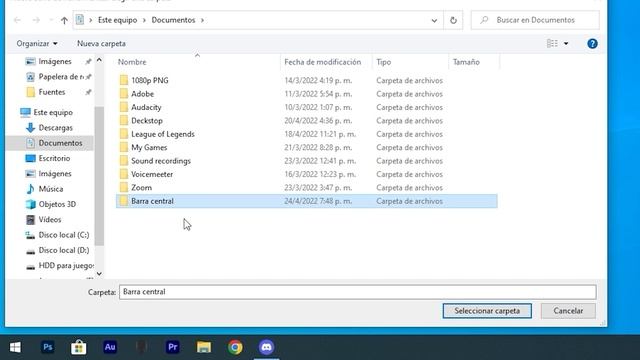The width and height of the screenshot is (640, 360).
Task: Sort by Tipo column header
Action: 384,62
